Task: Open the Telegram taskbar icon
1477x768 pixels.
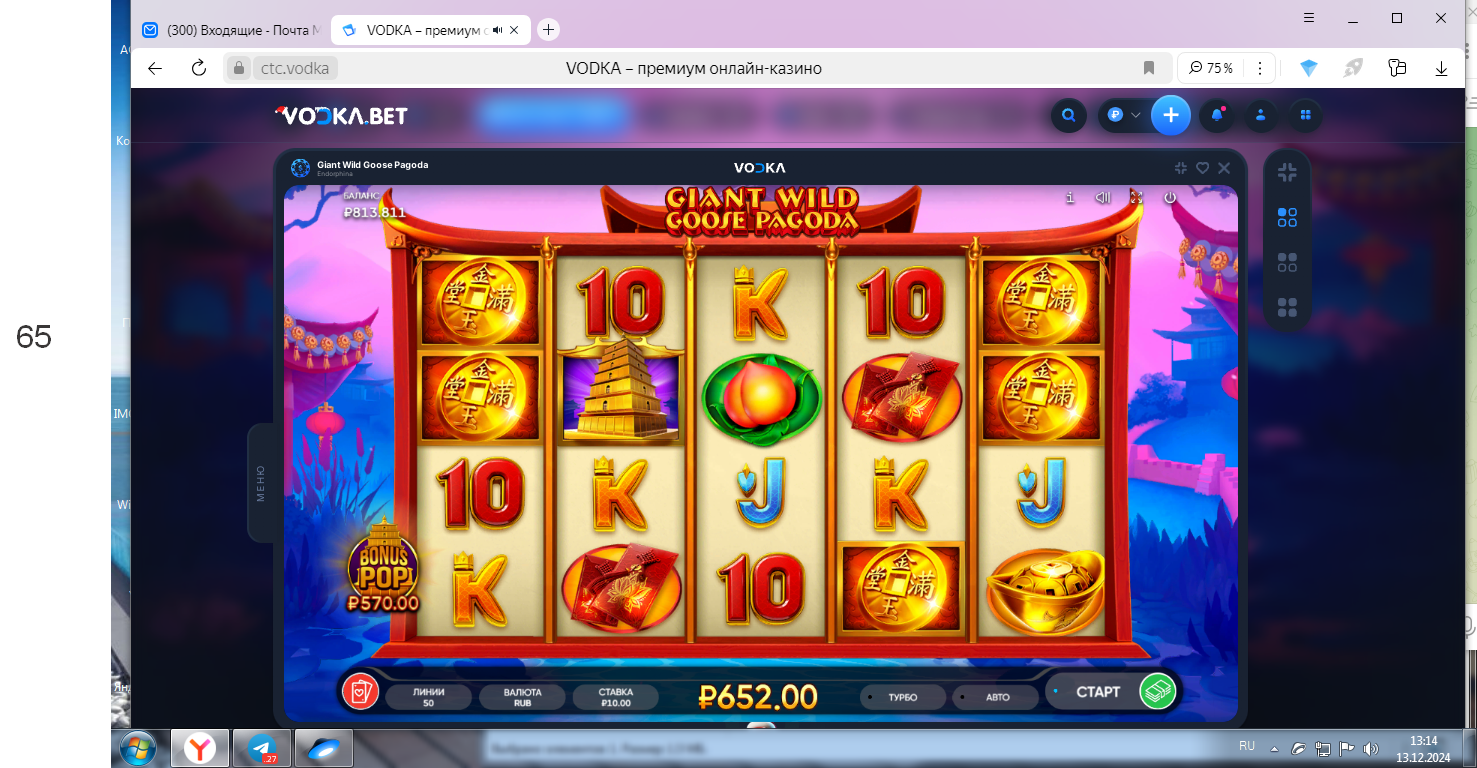Action: [263, 748]
